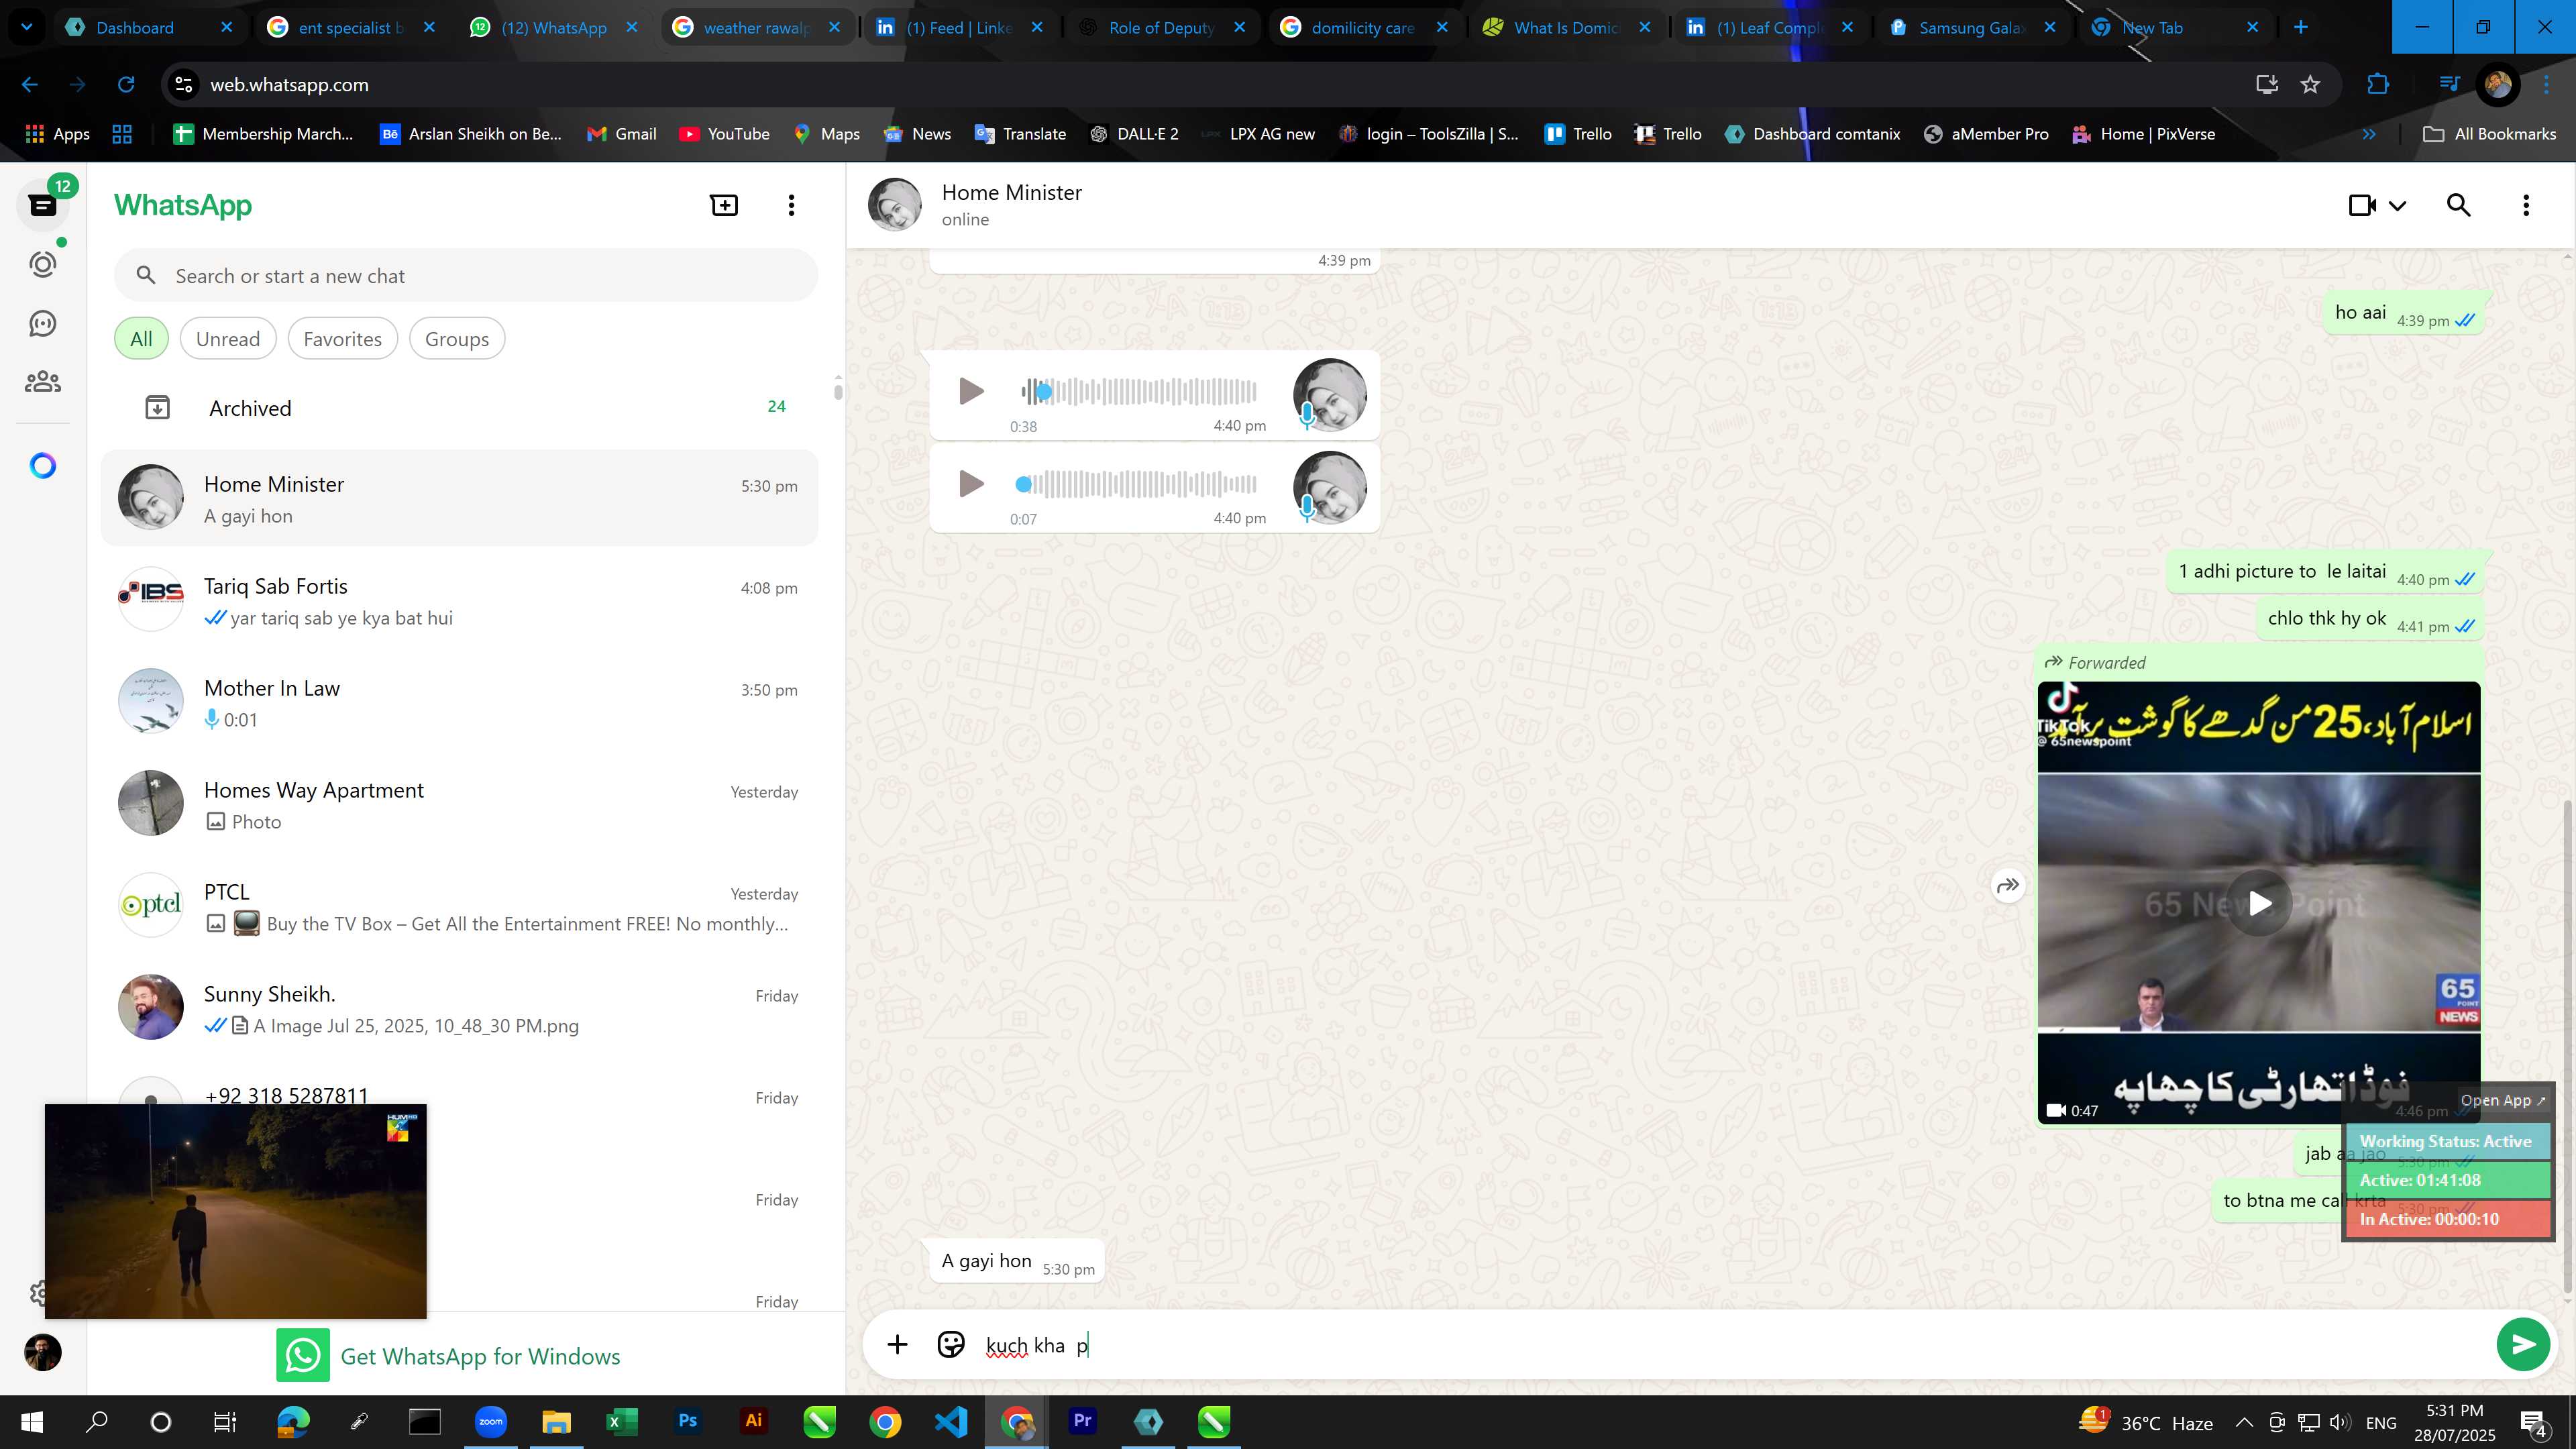This screenshot has width=2576, height=1449.
Task: Open the Status updates icon in sidebar
Action: point(42,264)
